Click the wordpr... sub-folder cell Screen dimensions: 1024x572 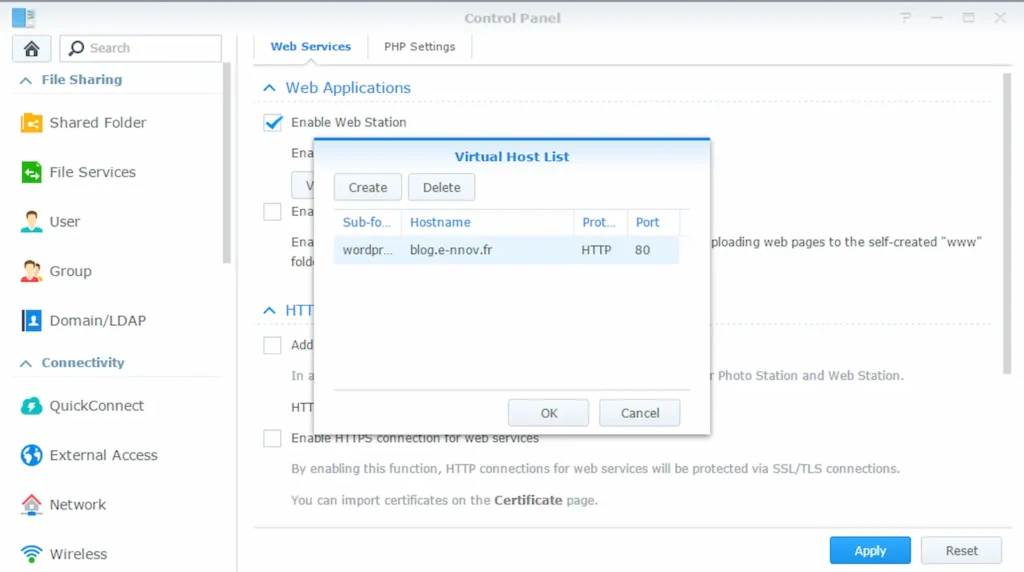[368, 250]
